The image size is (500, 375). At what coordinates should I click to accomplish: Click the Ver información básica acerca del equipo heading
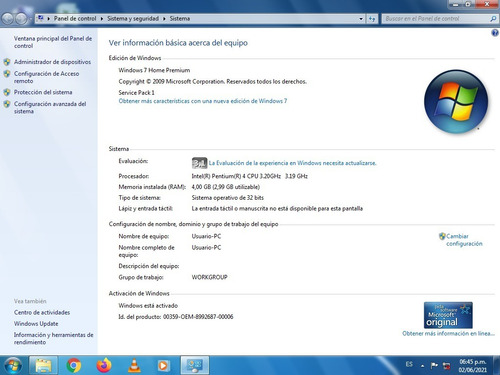(178, 43)
